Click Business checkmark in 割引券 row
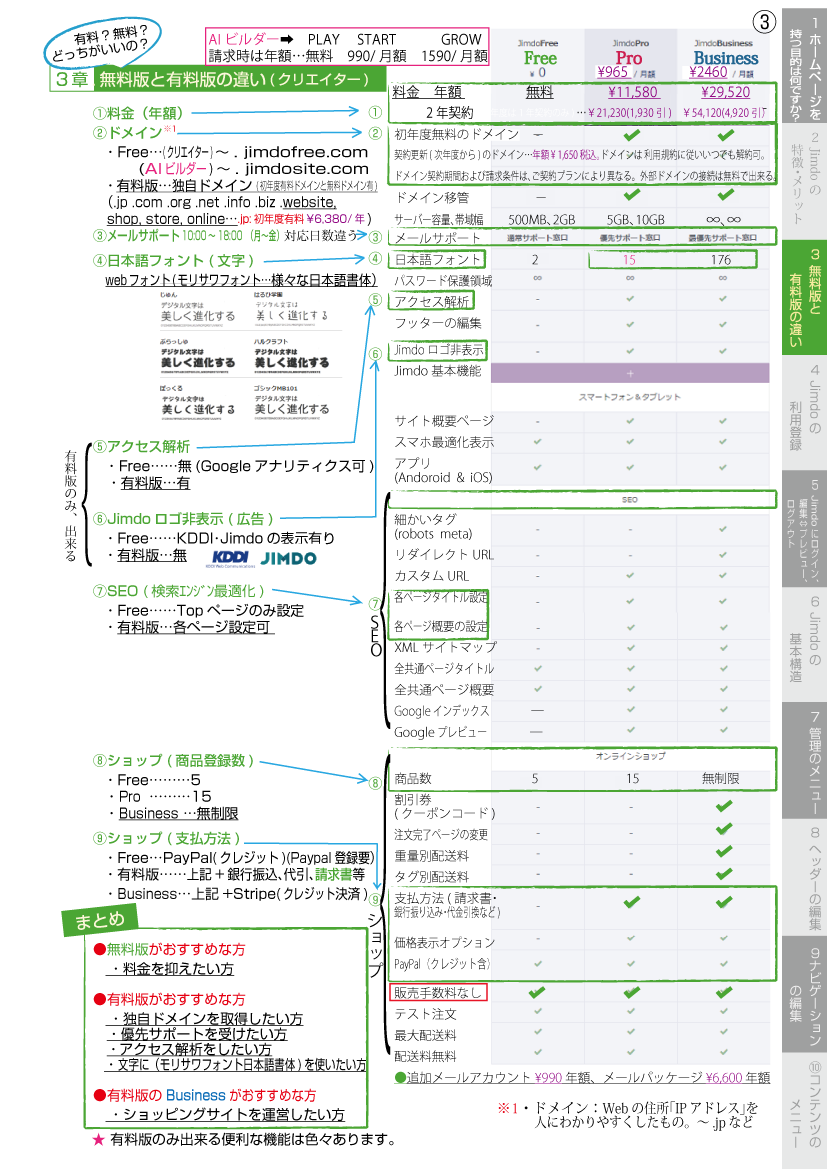827x1169 pixels. coord(723,806)
